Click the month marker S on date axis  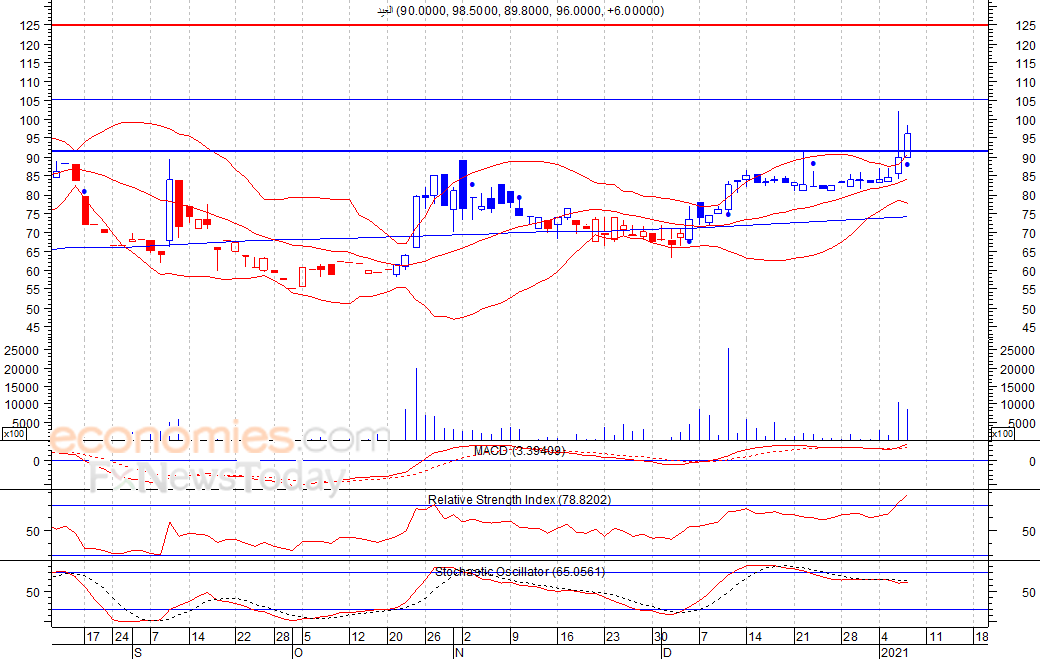(138, 652)
